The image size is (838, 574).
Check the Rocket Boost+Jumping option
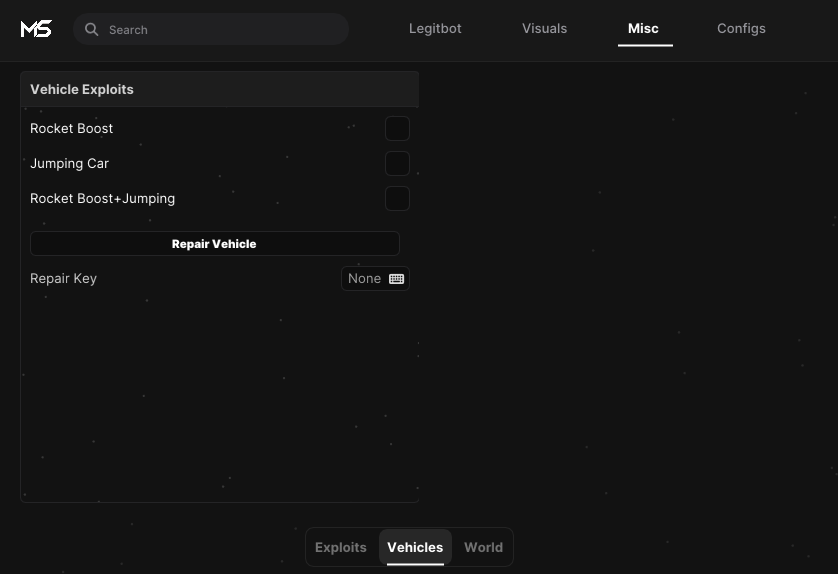pyautogui.click(x=398, y=198)
